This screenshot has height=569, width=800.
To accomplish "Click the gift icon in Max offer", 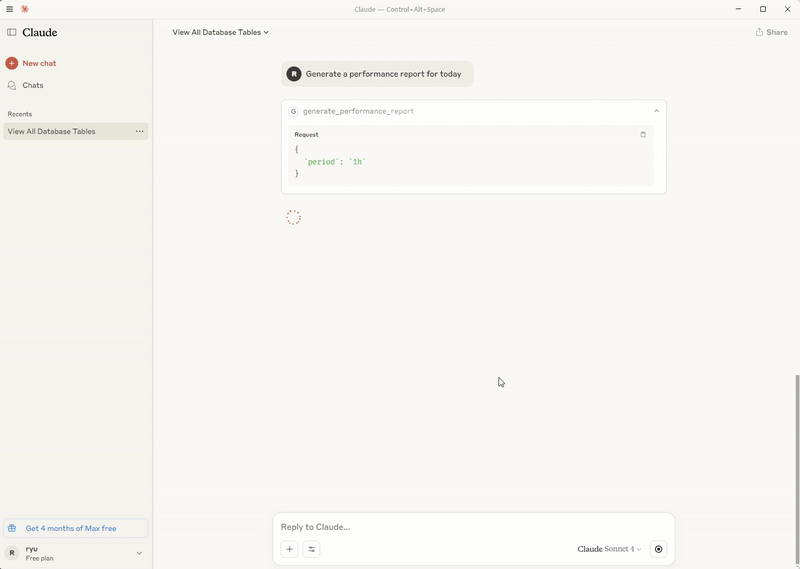I will pos(12,528).
